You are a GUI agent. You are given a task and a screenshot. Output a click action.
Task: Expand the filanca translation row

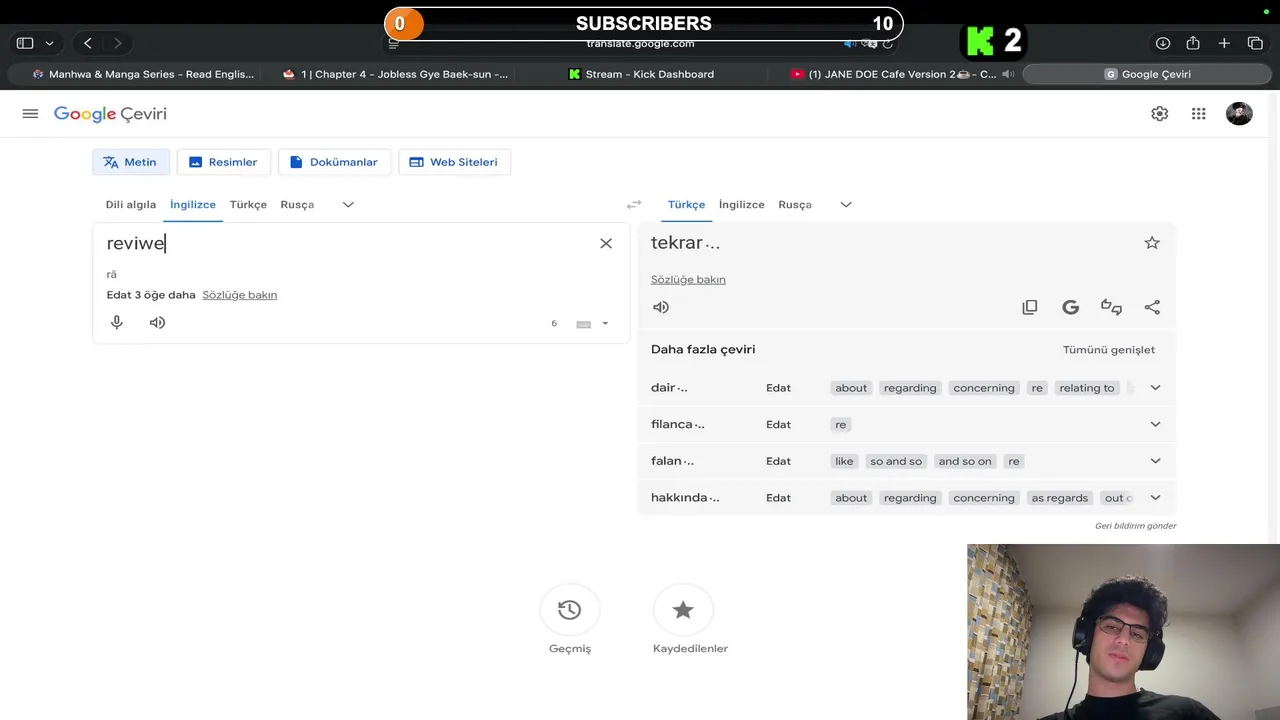(1155, 424)
